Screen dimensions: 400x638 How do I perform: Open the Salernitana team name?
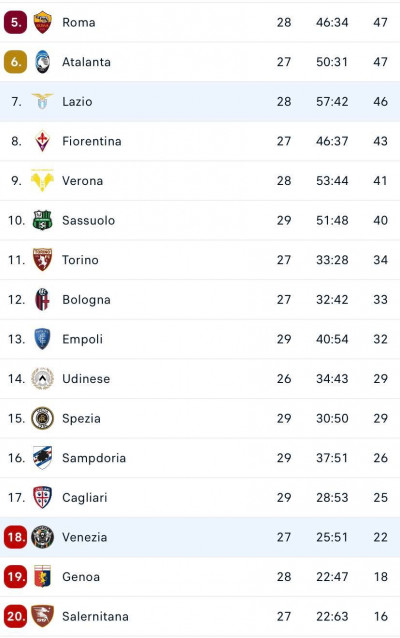tap(95, 616)
